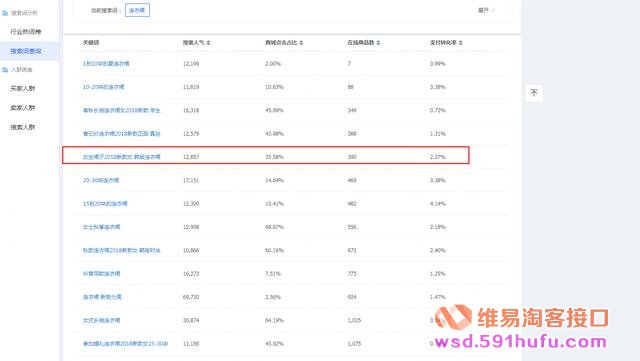Sort by 搜索人气 column arrows
The width and height of the screenshot is (640, 361).
(208, 42)
